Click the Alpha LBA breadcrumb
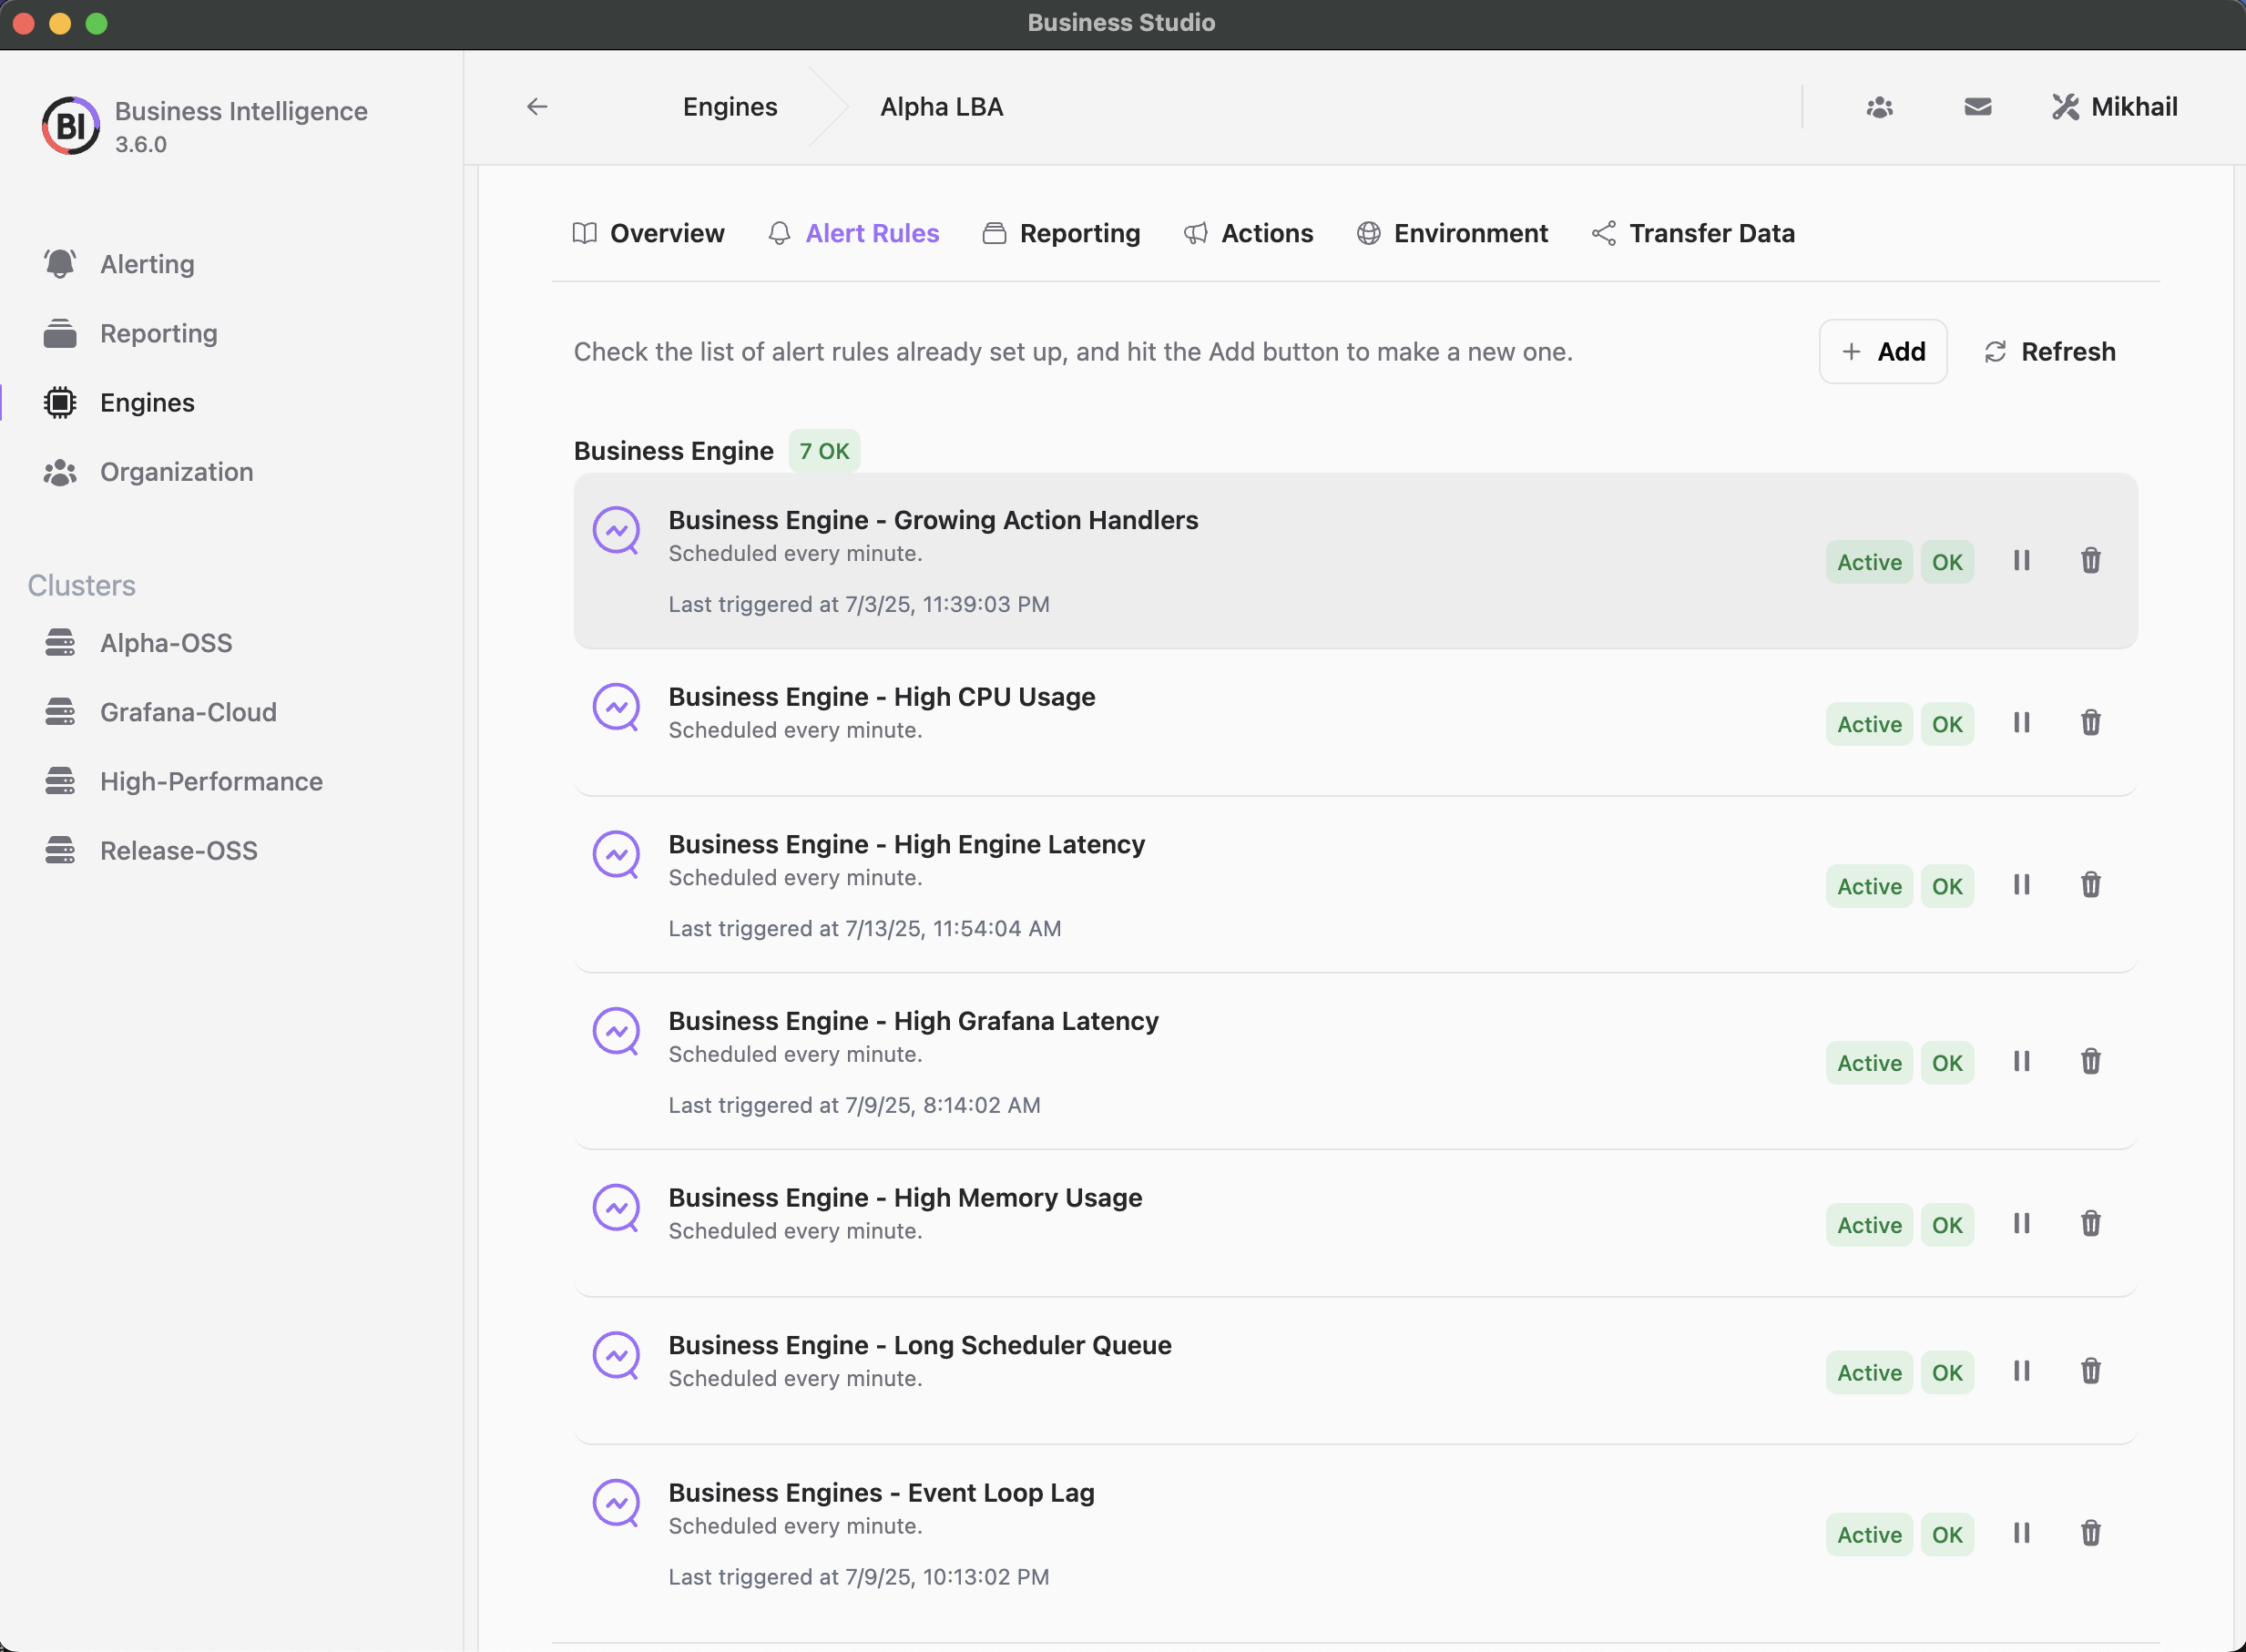Screen dimensions: 2246x1652 tap(941, 107)
